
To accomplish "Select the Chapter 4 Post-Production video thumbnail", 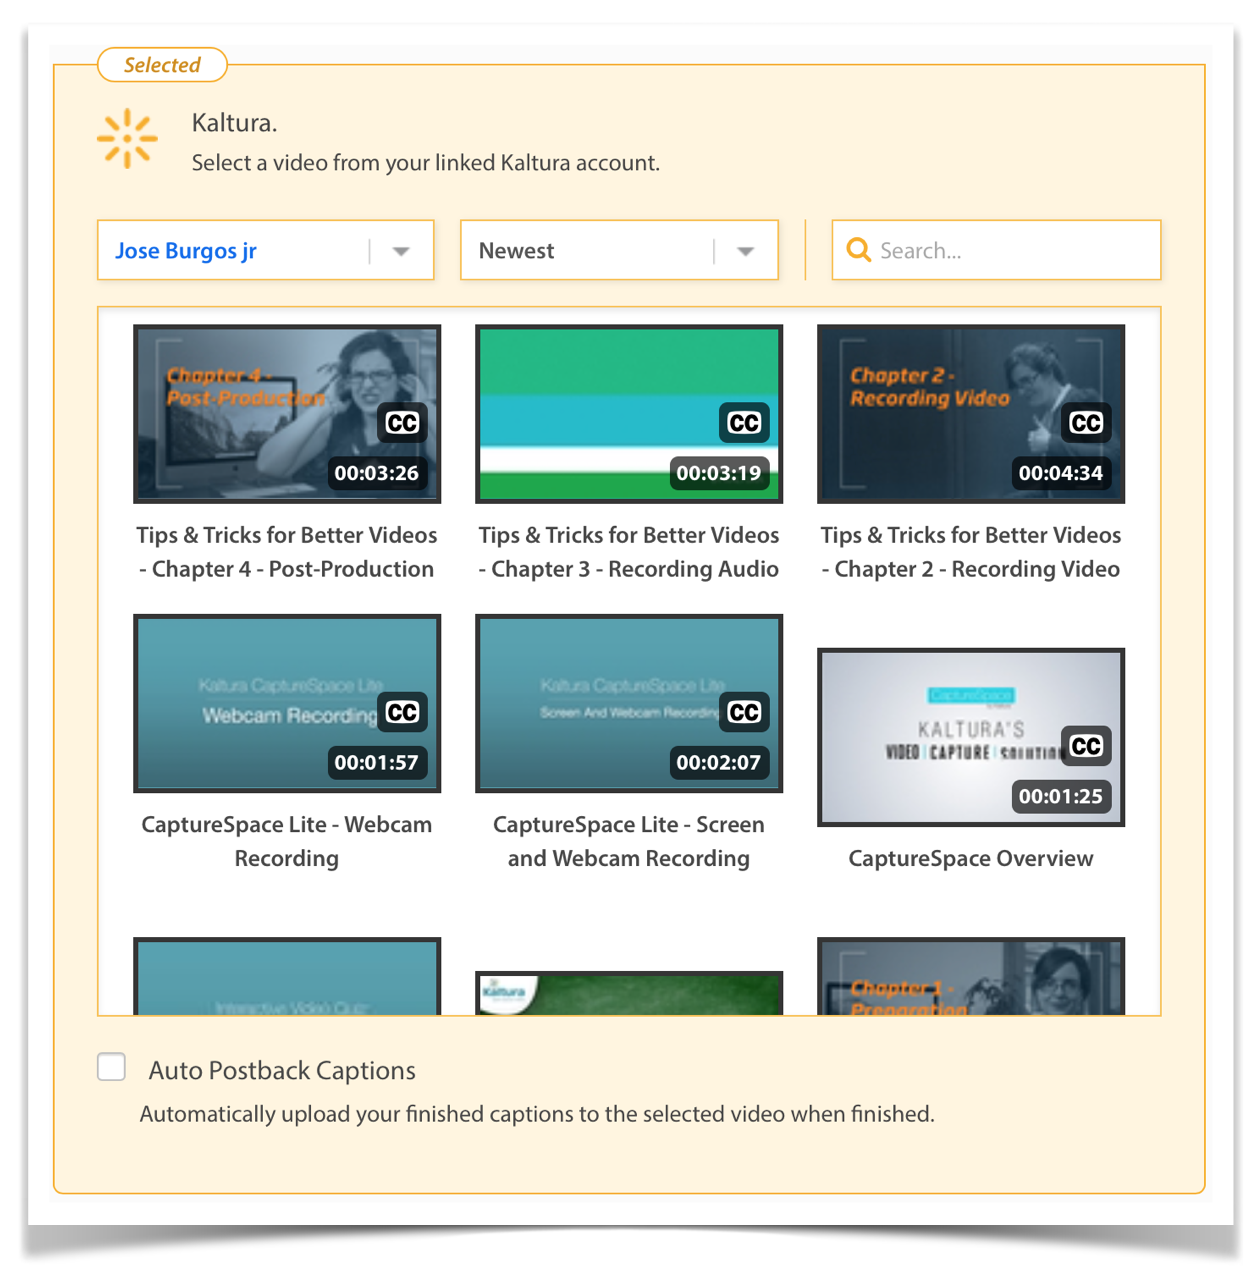I will click(287, 414).
